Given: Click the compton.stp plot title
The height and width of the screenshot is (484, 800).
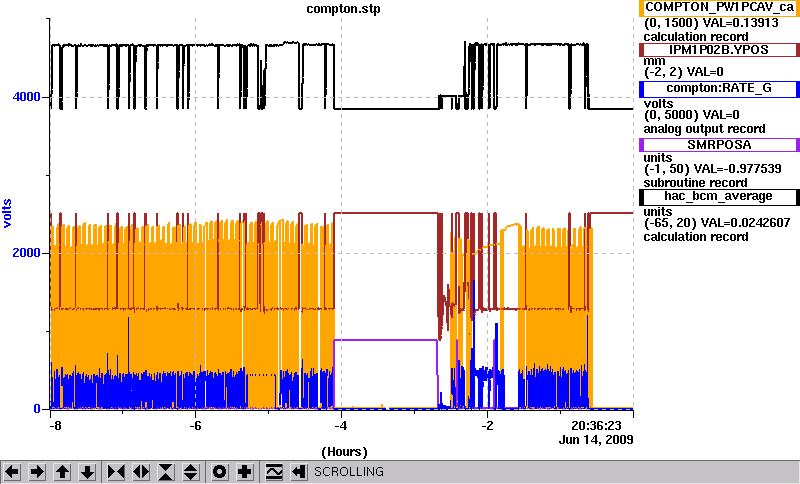Looking at the screenshot, I should [x=343, y=9].
